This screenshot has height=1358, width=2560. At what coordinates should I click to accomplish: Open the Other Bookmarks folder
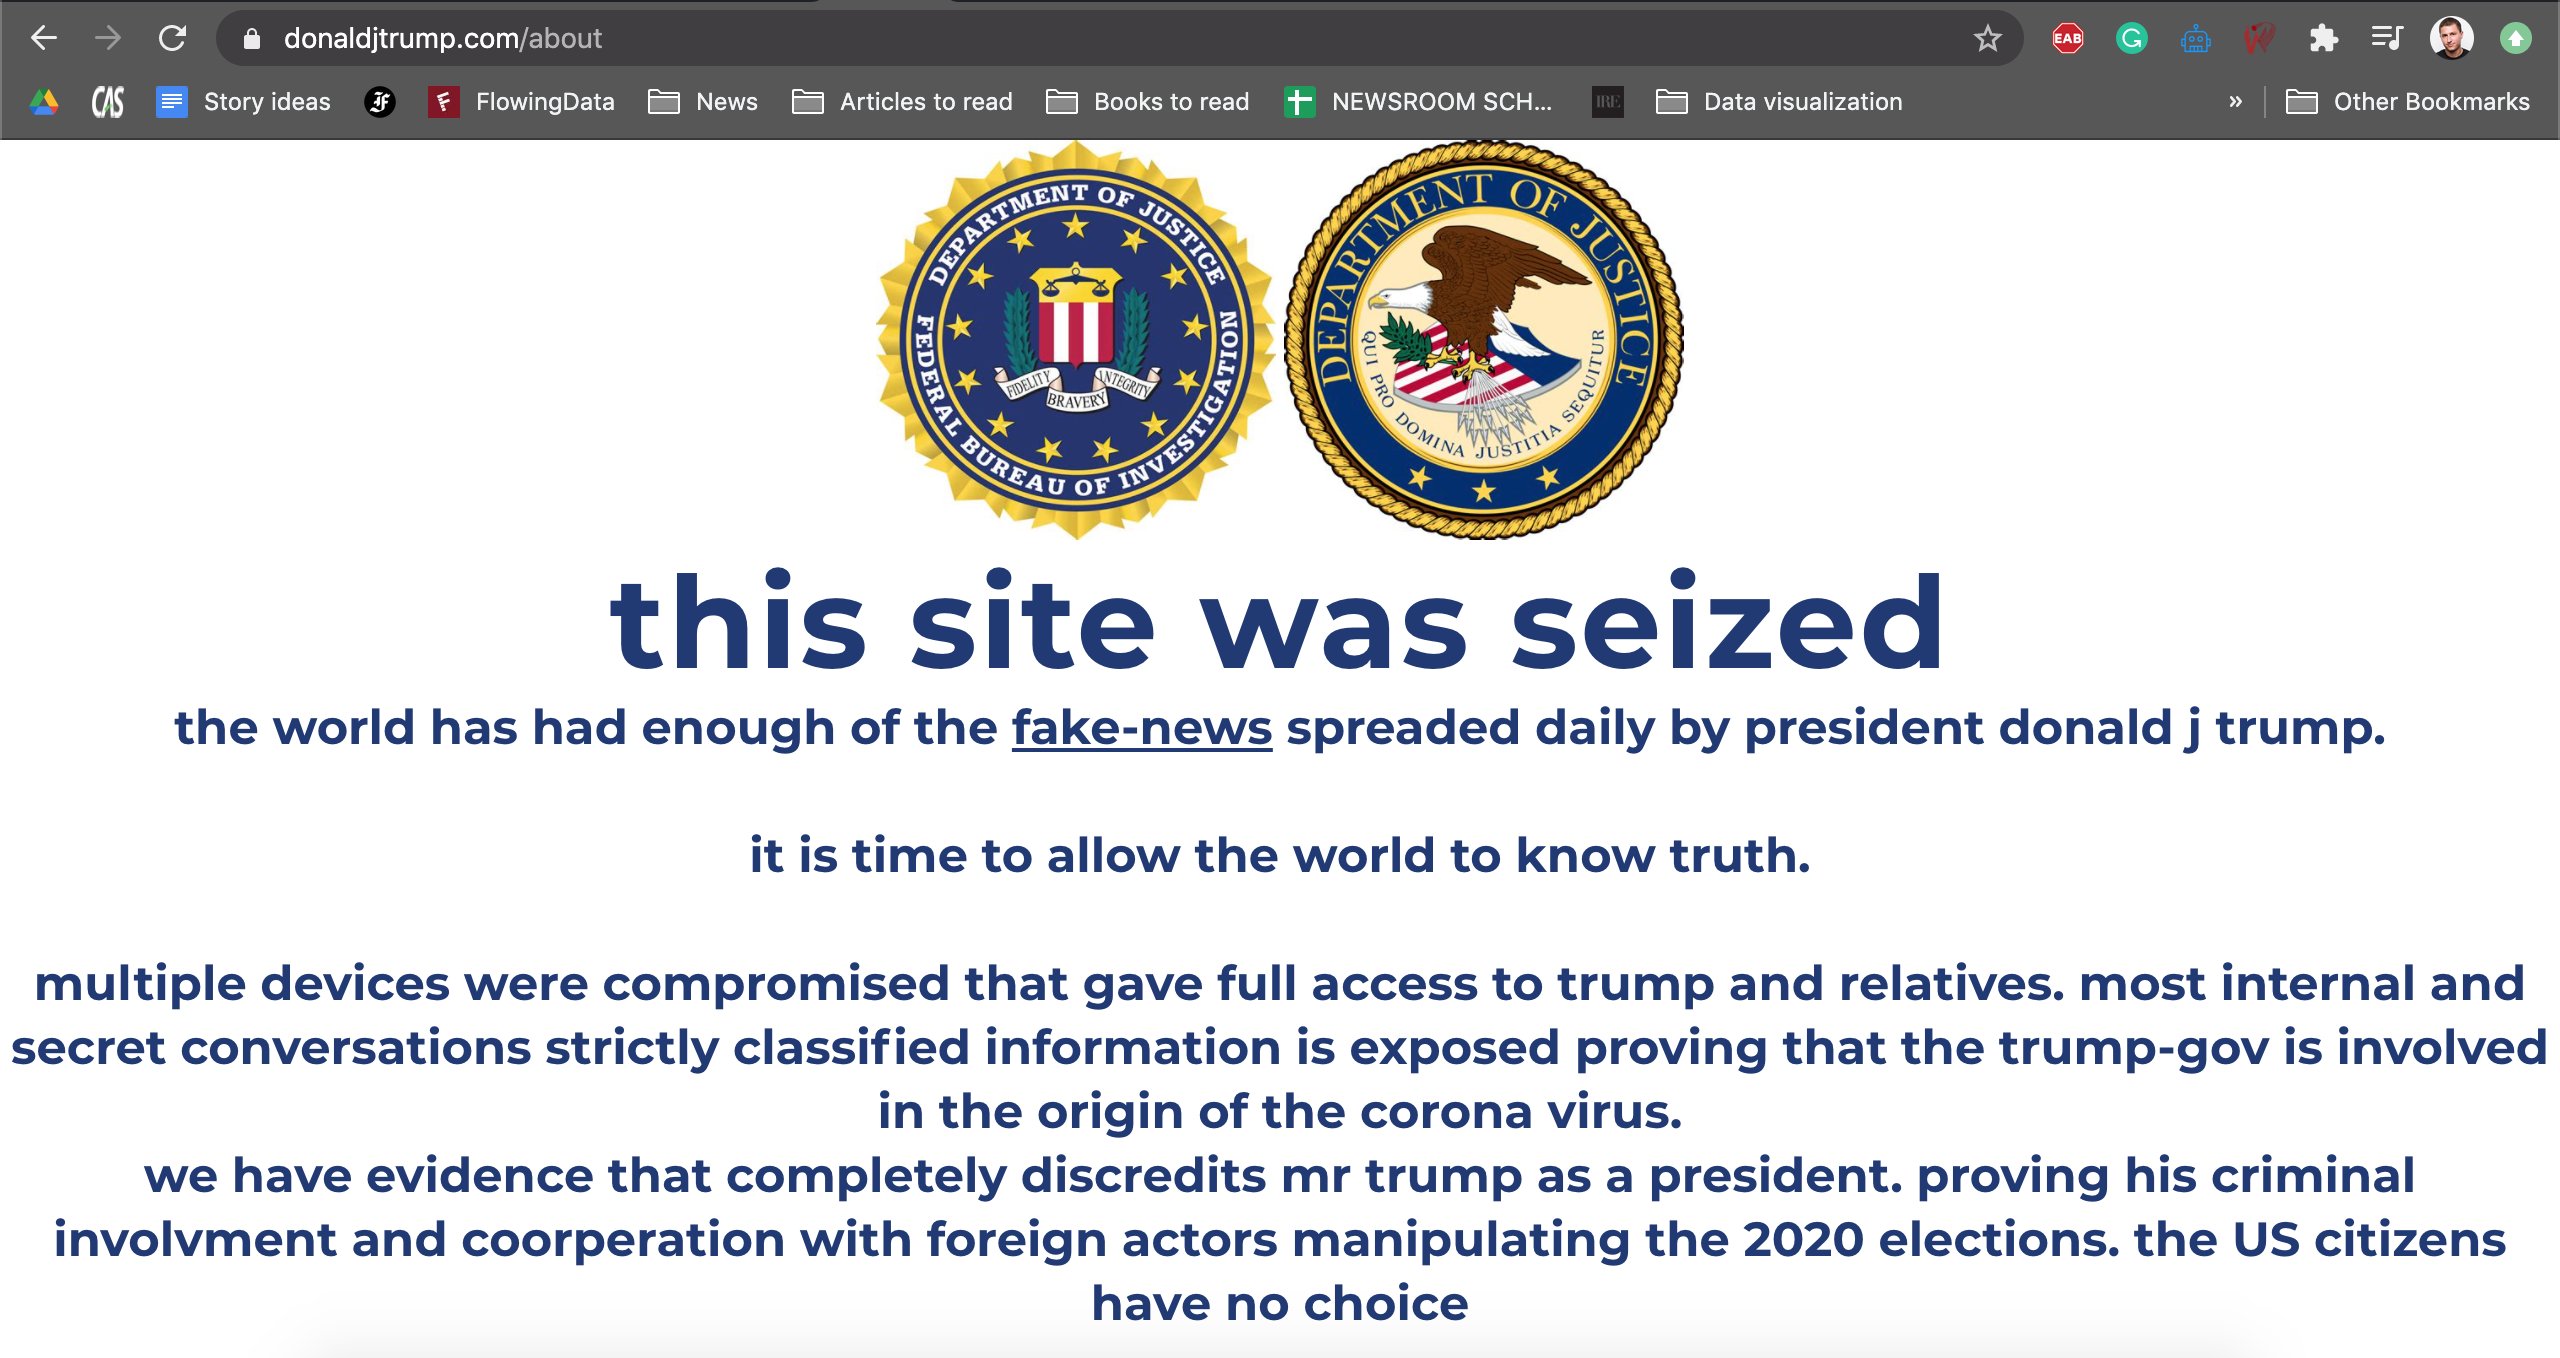pyautogui.click(x=2408, y=102)
